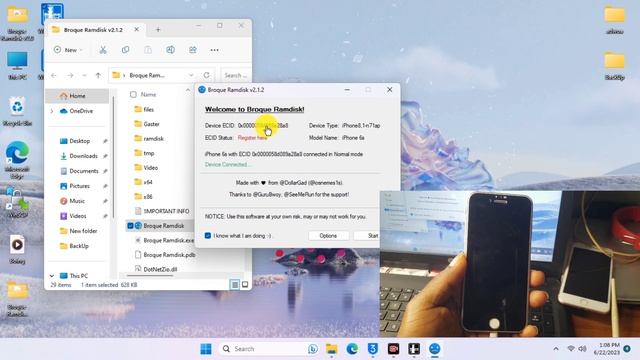Uncheck the Broque Ramdisk file checkbox
This screenshot has height=360, width=640.
click(130, 226)
